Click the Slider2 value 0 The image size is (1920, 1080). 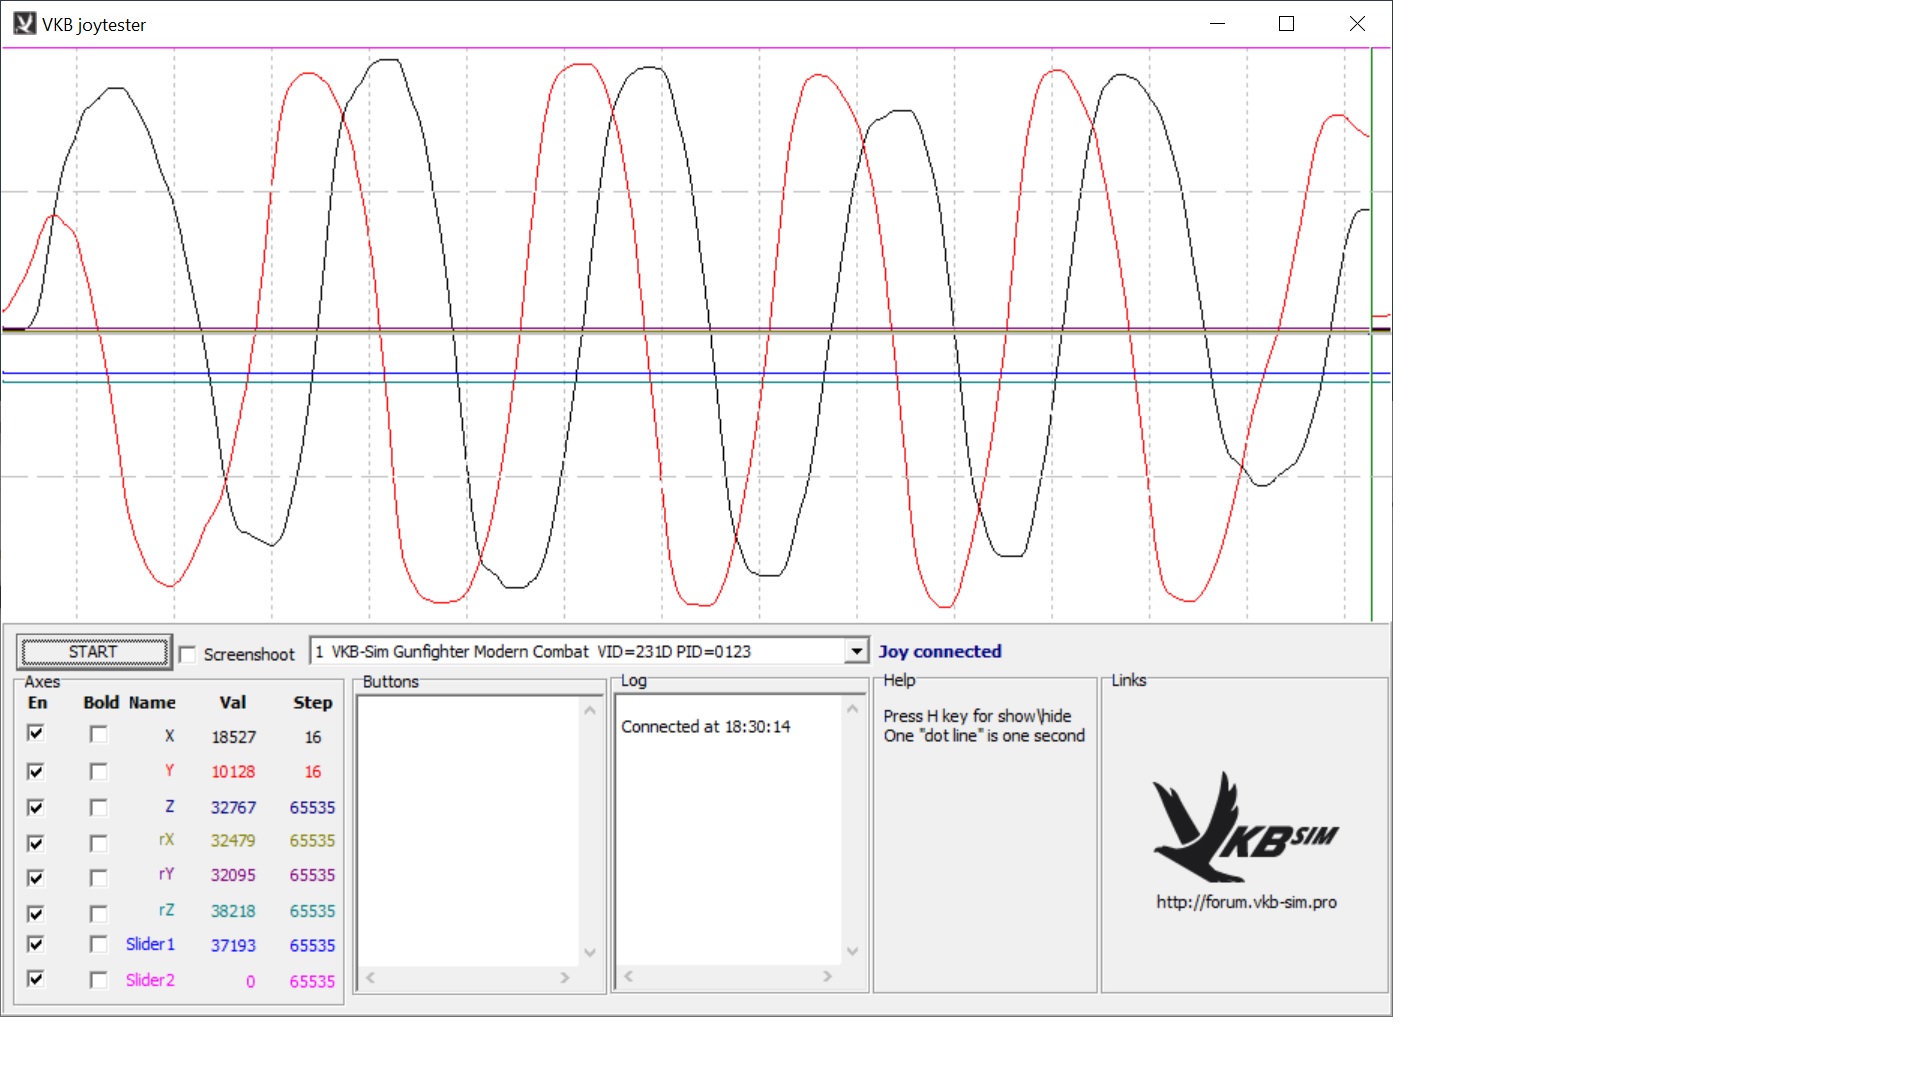(250, 982)
